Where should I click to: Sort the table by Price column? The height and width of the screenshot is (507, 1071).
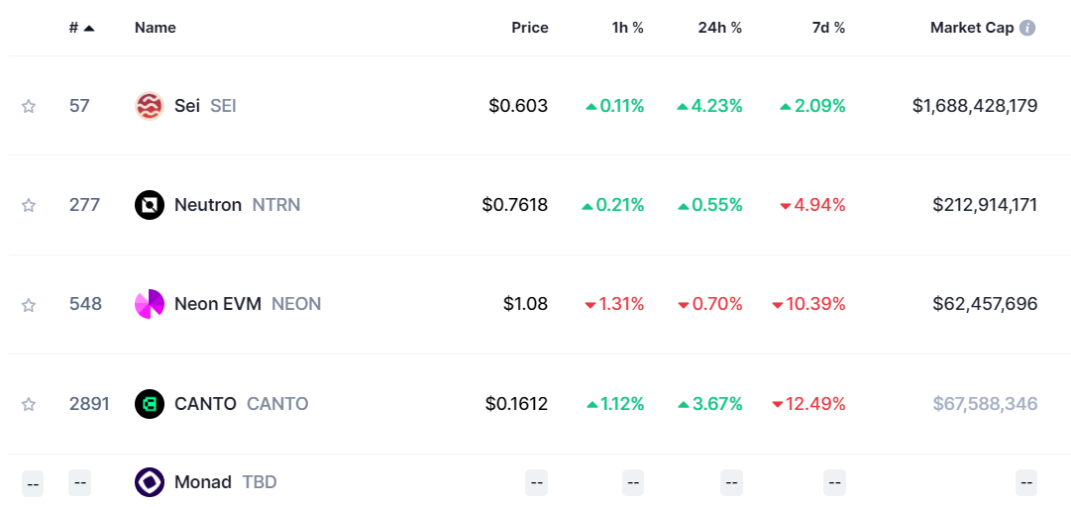click(530, 28)
